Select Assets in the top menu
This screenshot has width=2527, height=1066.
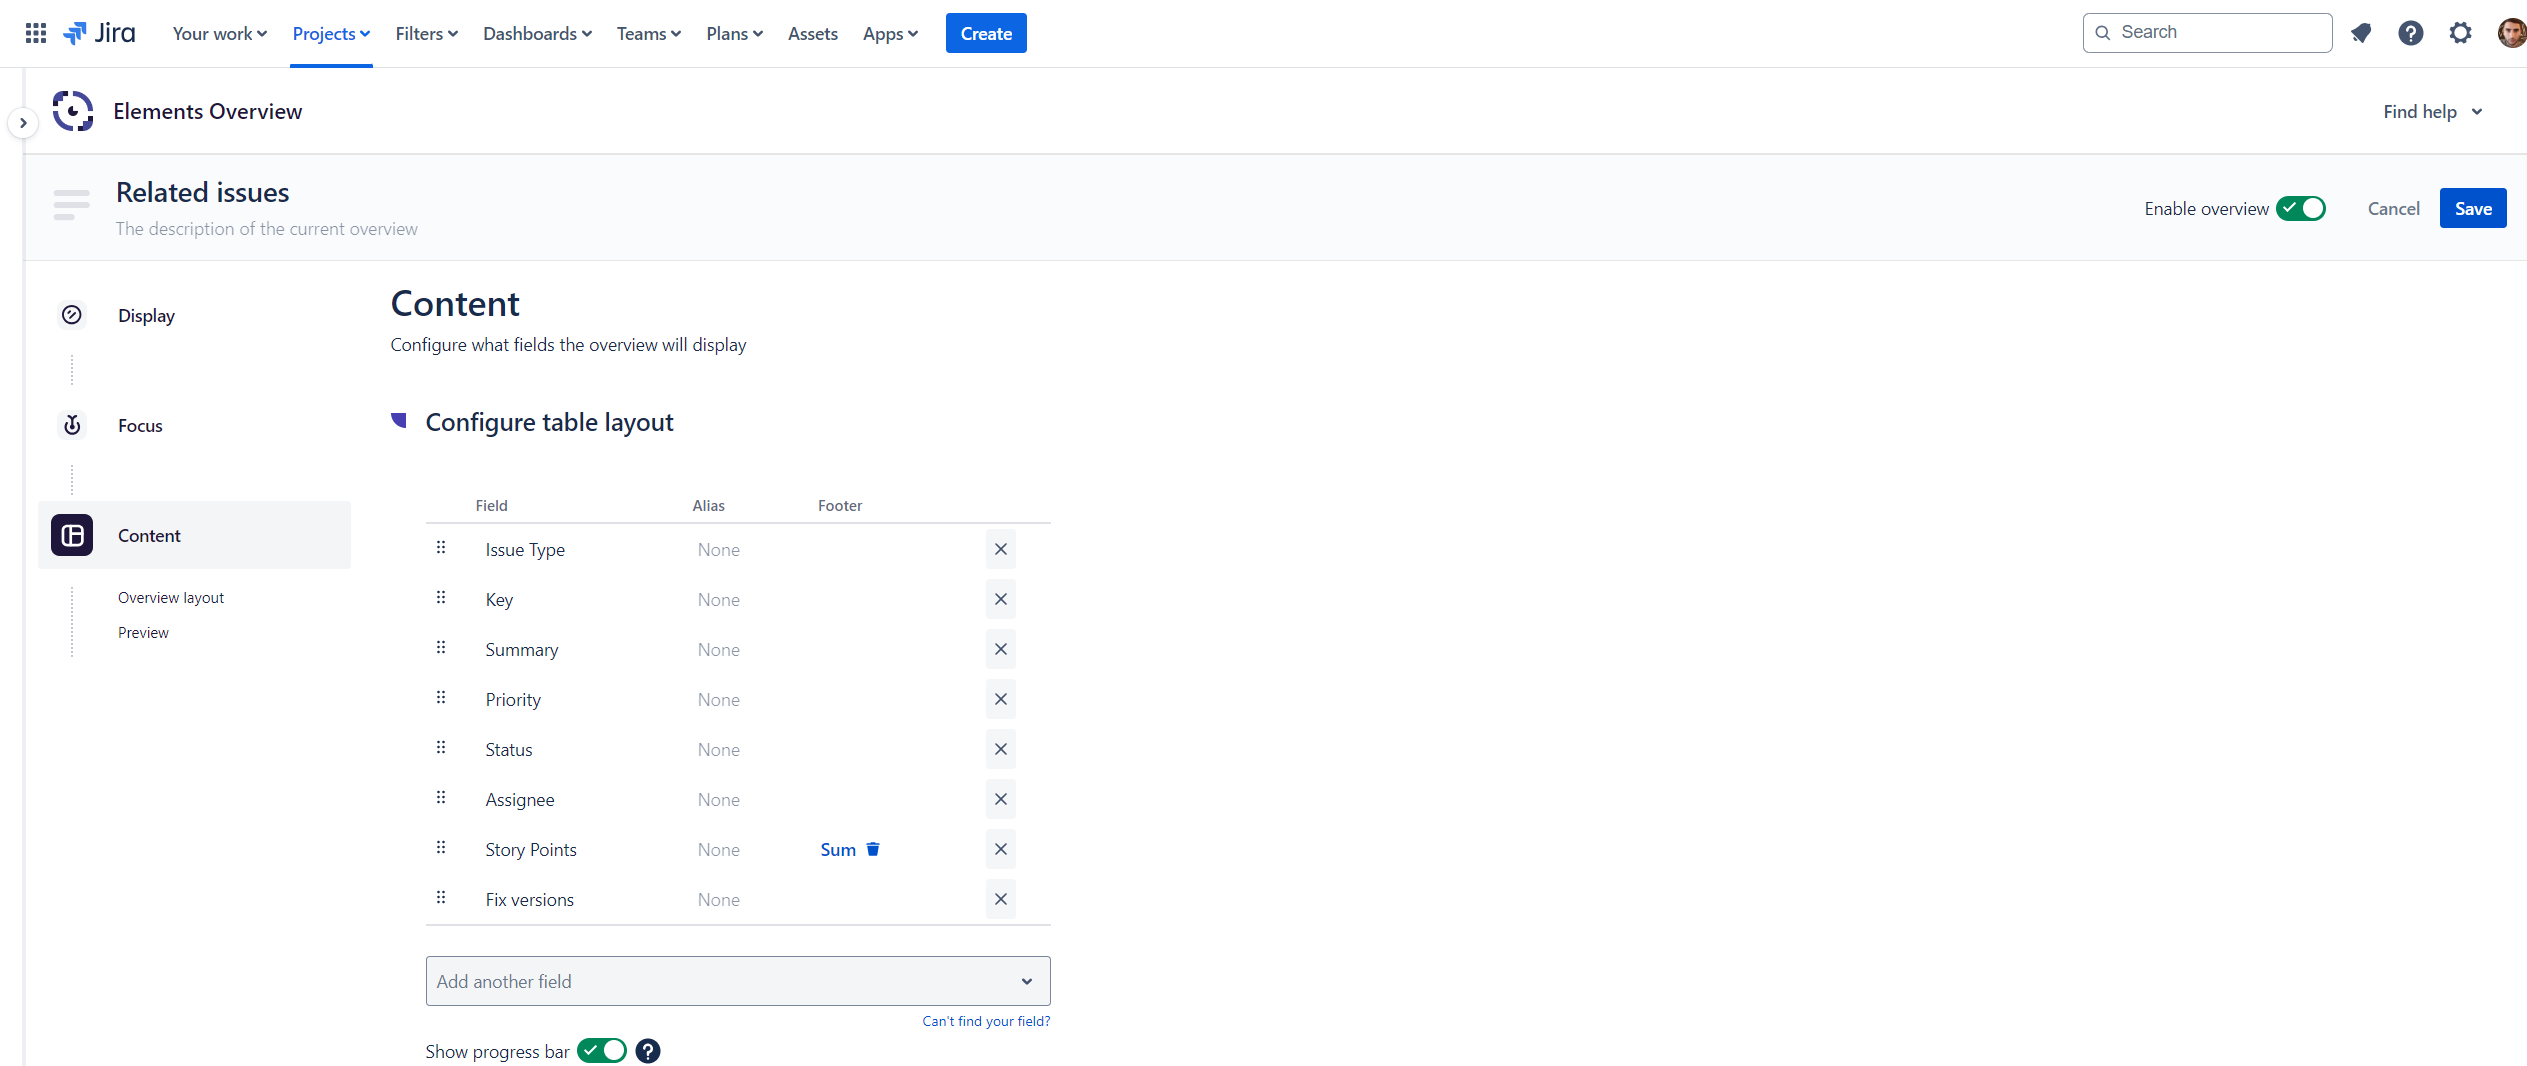pos(812,32)
